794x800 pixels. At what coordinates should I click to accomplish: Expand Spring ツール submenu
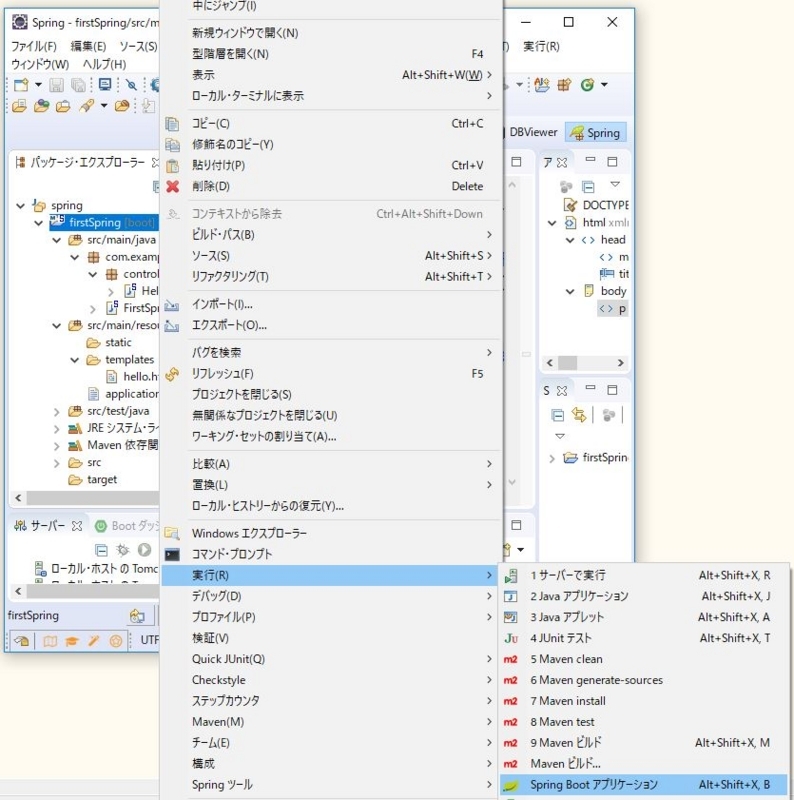(331, 784)
